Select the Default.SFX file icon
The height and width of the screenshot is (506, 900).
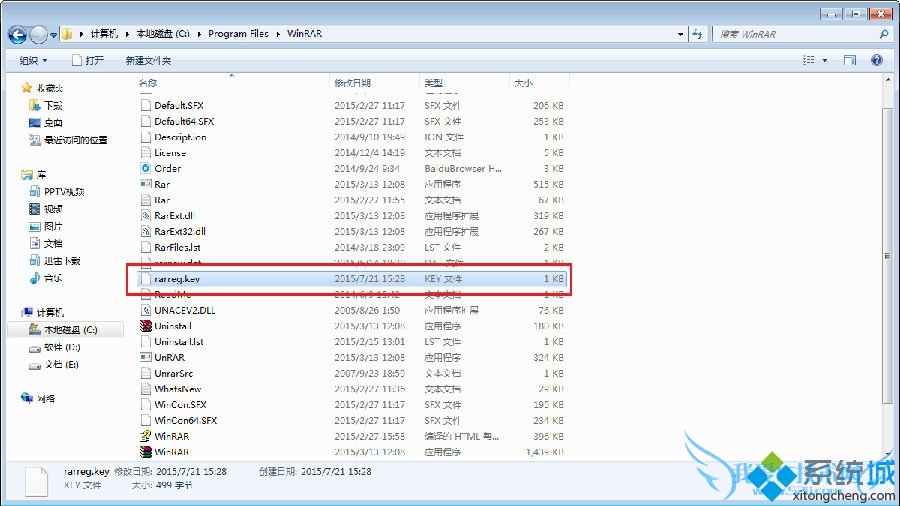tap(146, 106)
